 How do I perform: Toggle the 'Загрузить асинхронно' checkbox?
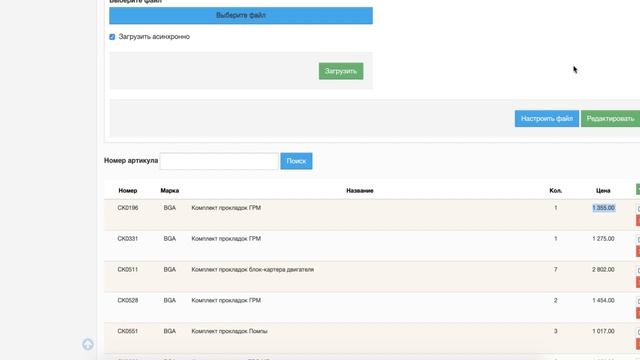tap(112, 37)
